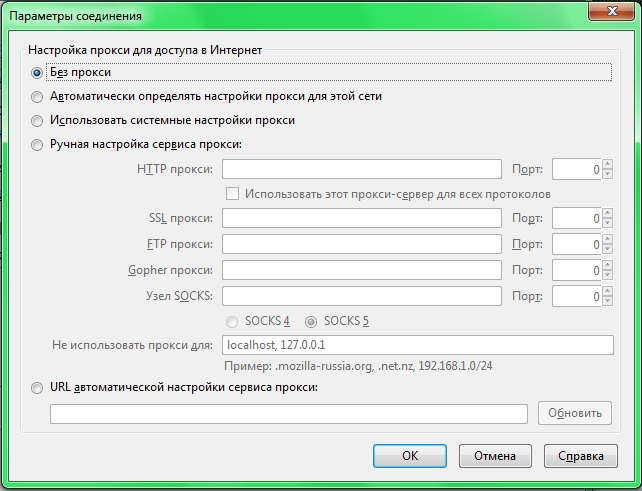Decrease HTTP port with down arrow

(608, 174)
